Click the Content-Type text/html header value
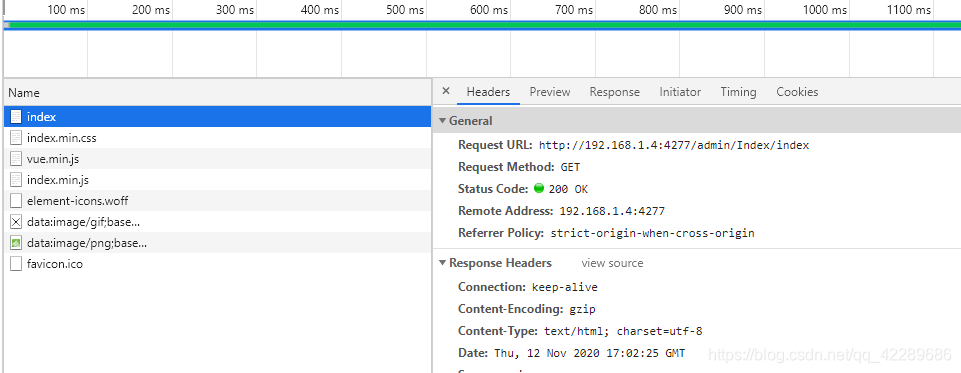 [x=623, y=331]
